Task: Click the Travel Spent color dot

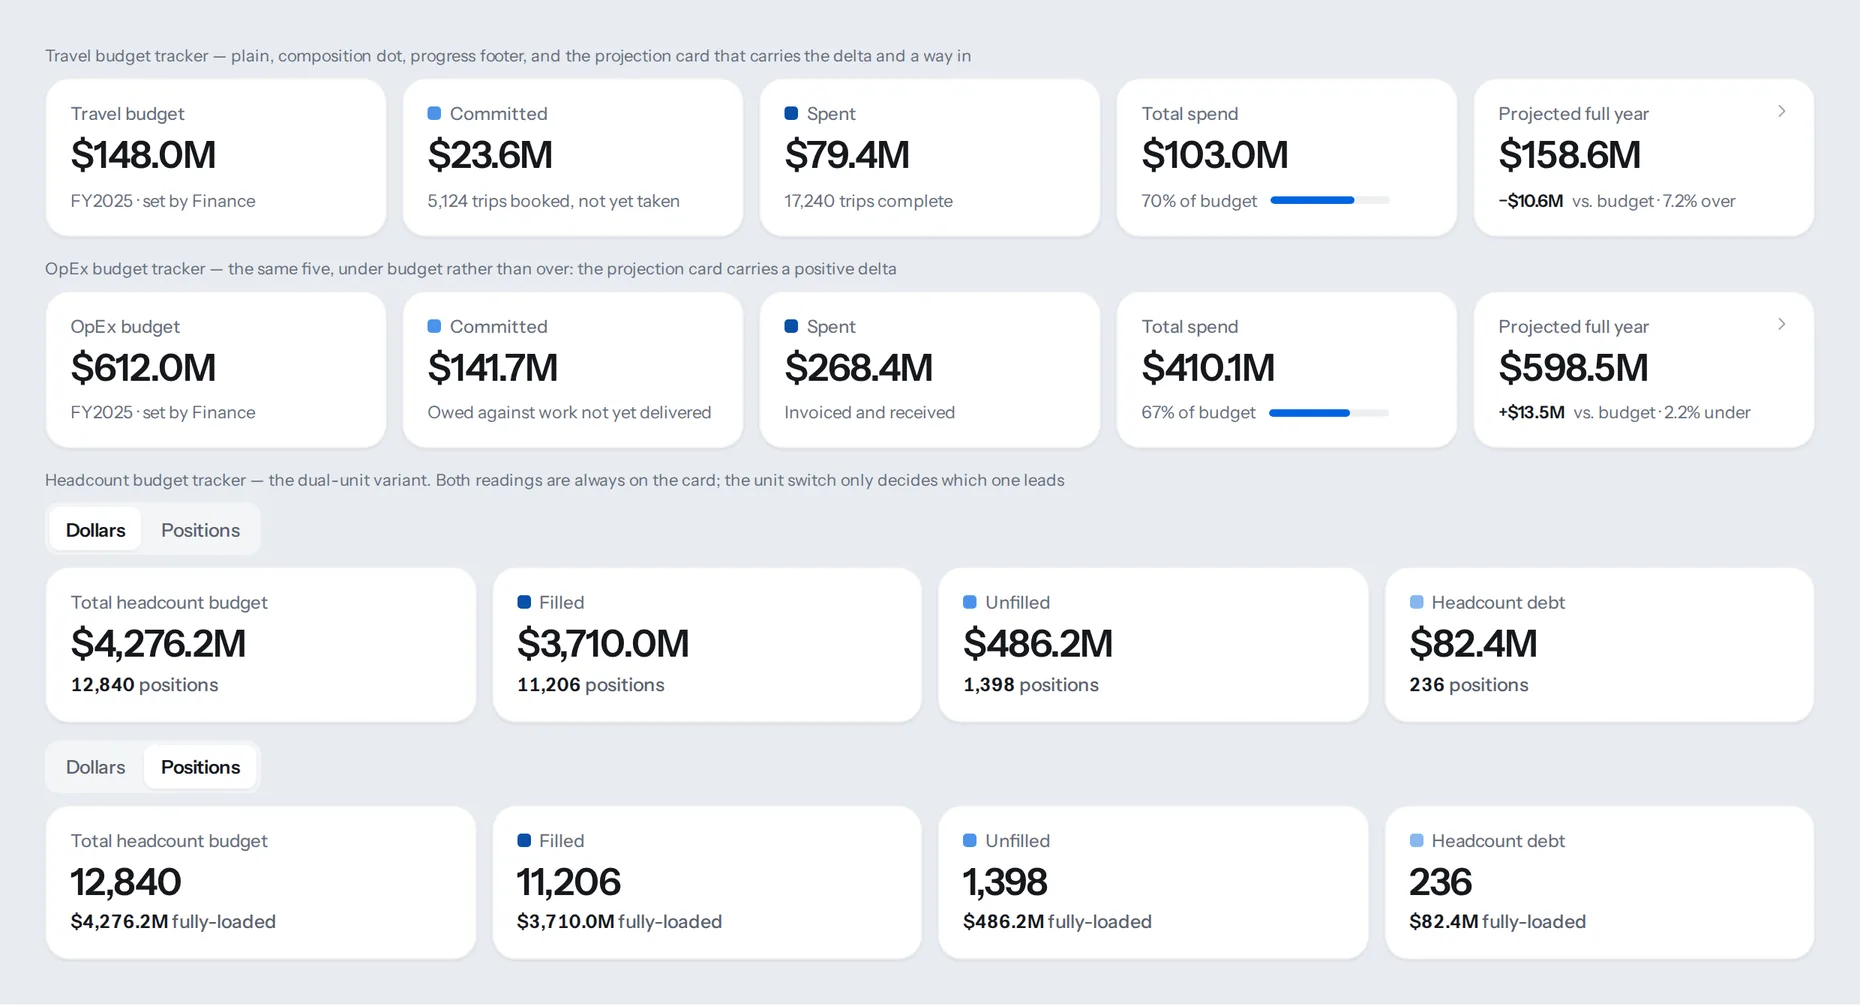Action: coord(791,113)
